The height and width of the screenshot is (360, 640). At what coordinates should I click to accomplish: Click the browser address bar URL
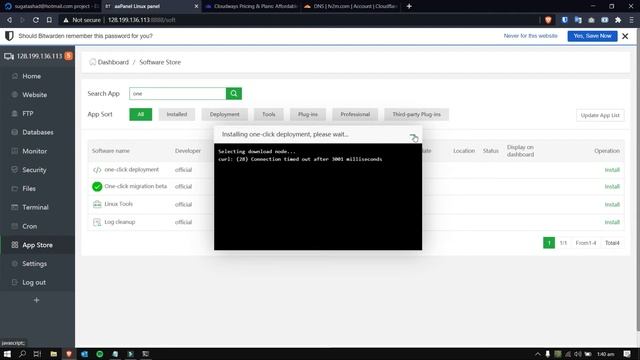tap(142, 20)
